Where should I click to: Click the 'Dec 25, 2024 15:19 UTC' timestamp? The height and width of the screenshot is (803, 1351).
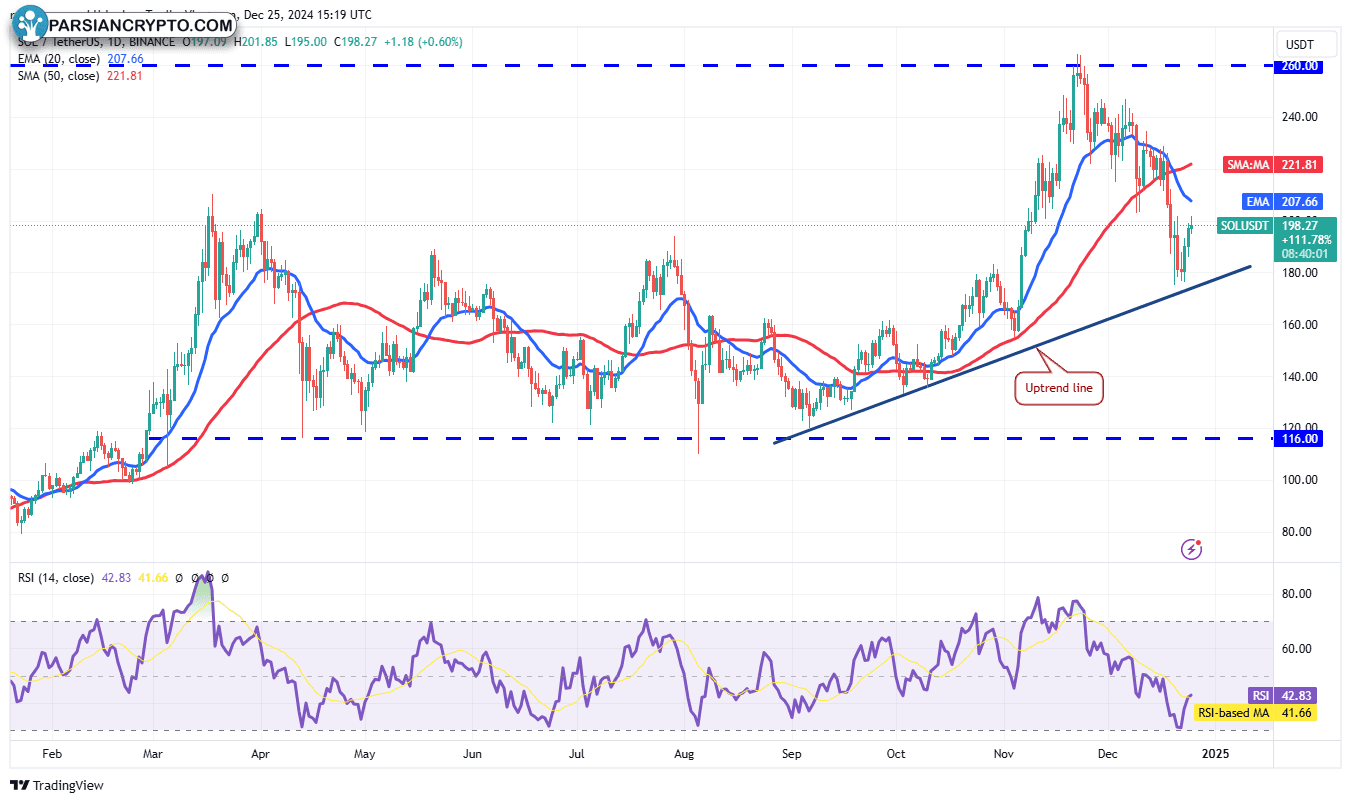click(308, 15)
